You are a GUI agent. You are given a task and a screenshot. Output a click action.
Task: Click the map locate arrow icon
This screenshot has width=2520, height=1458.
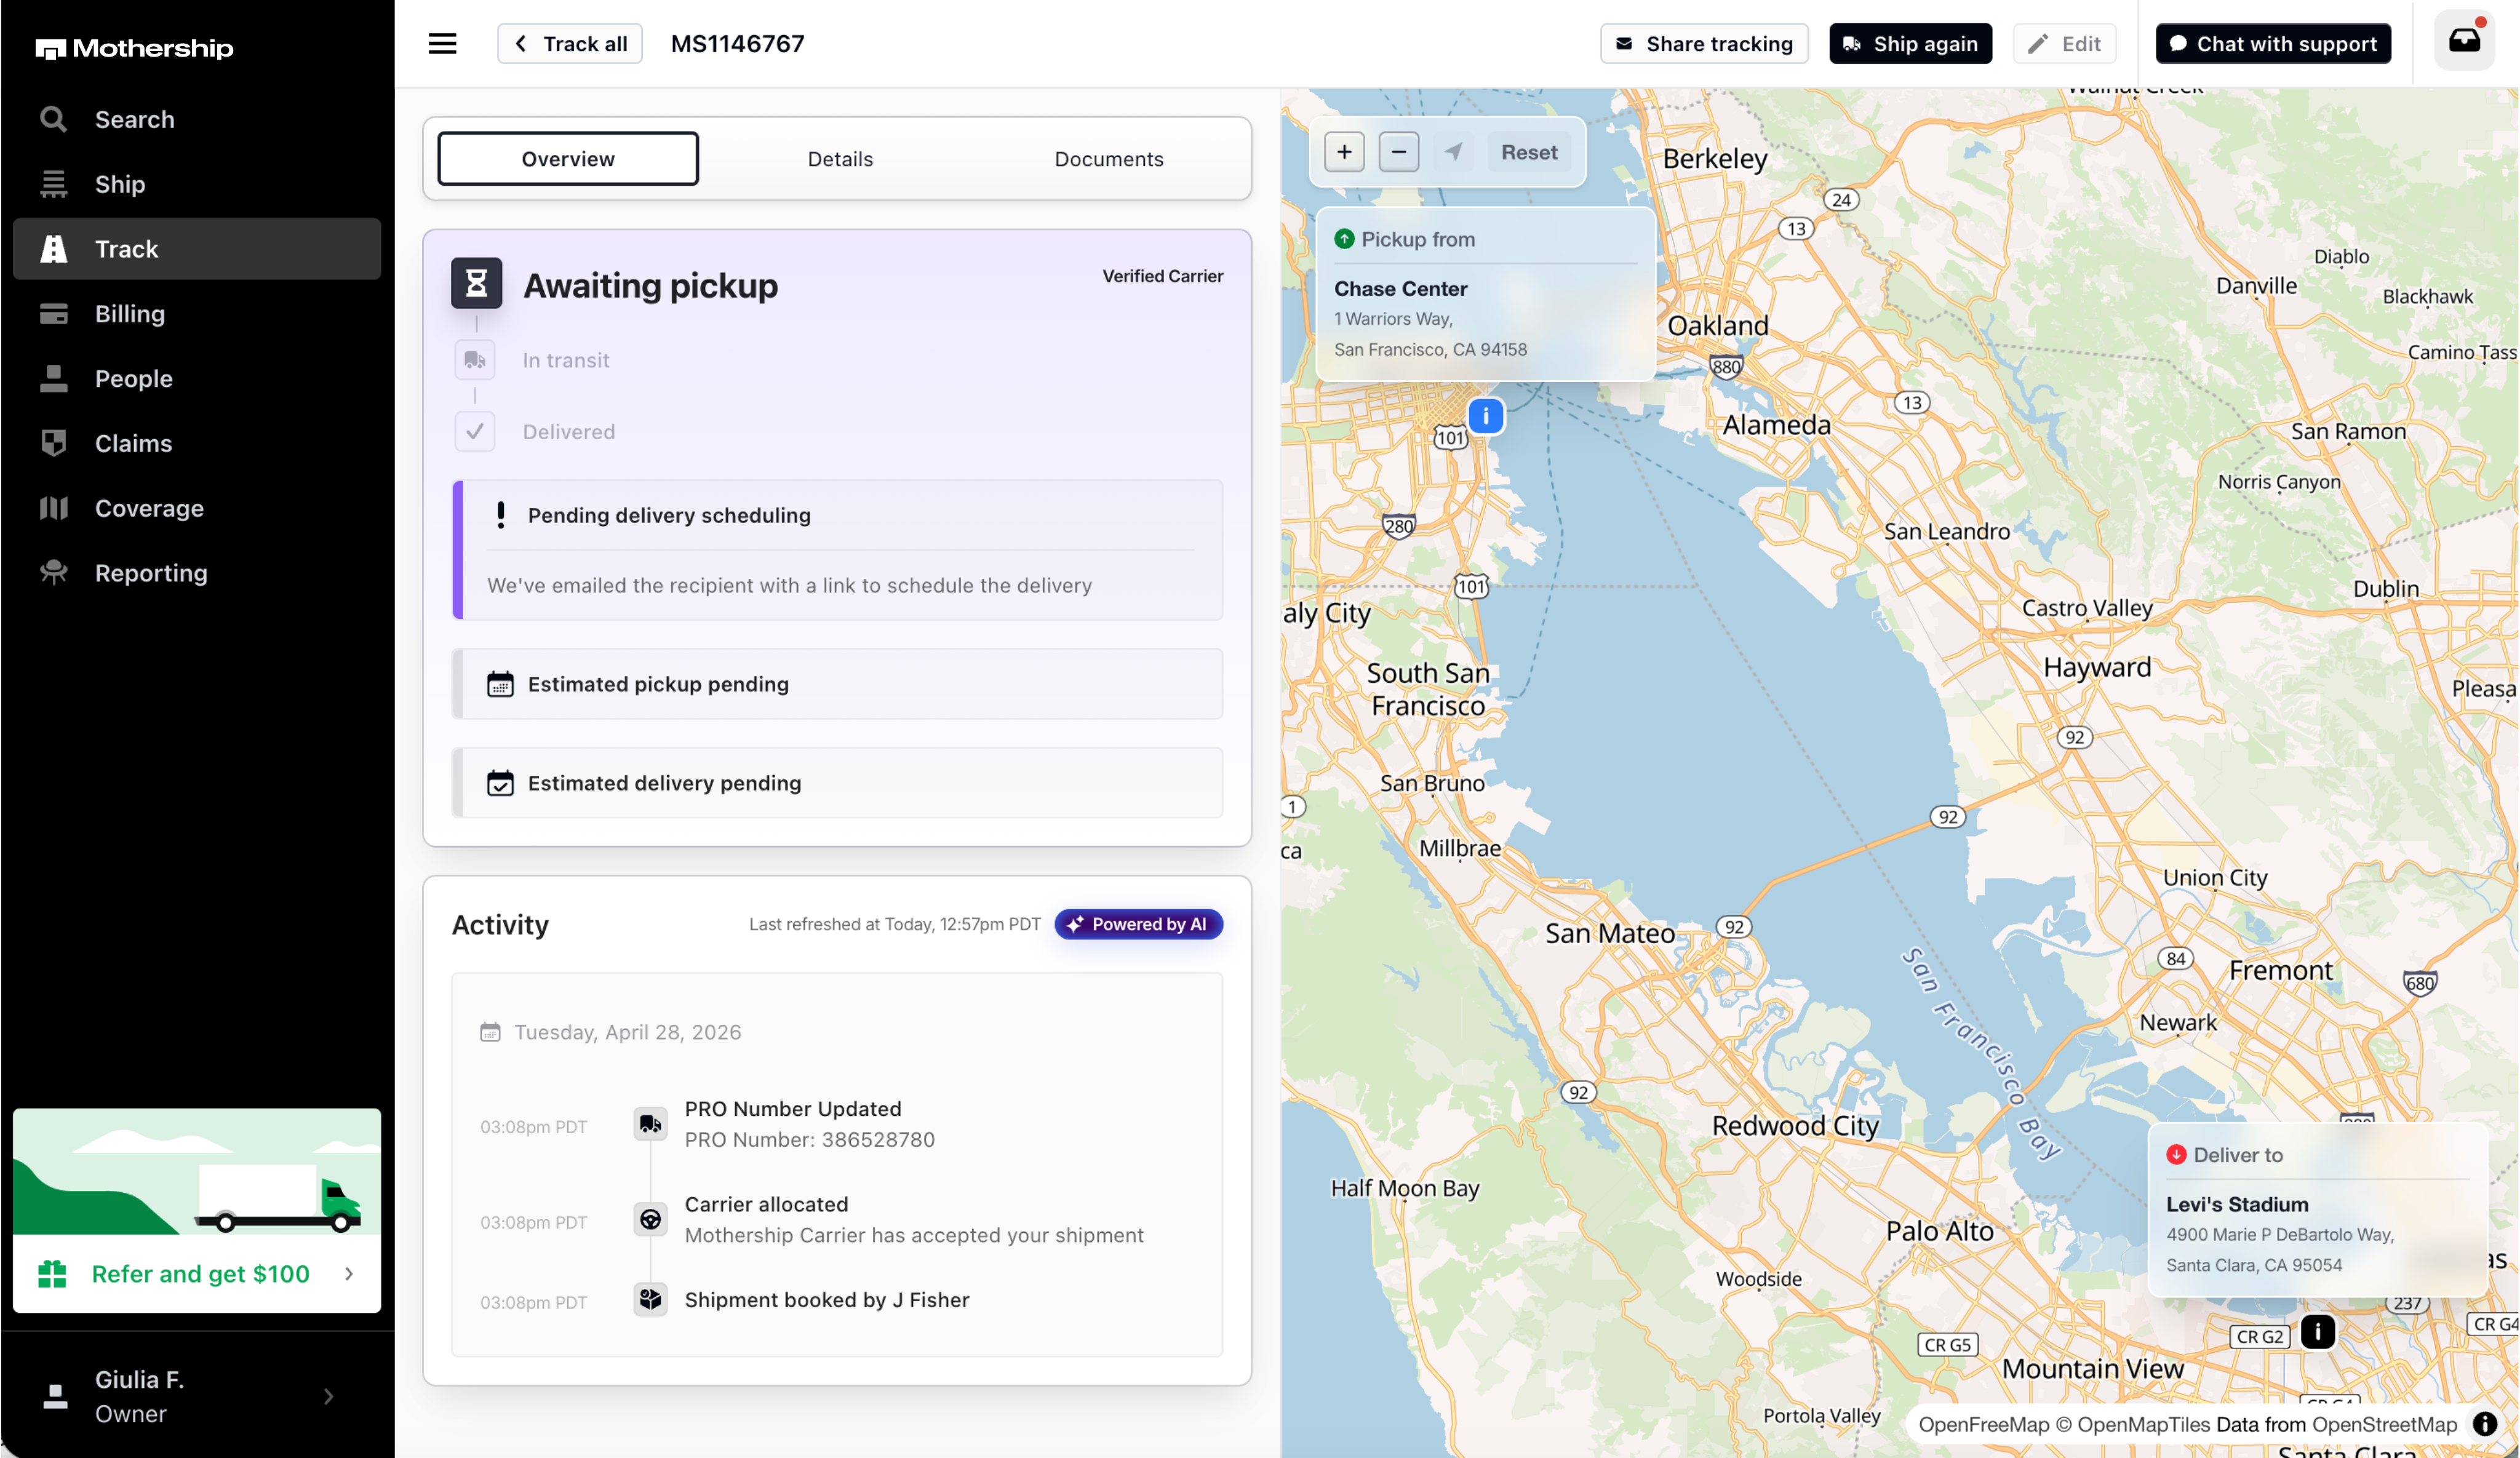click(1453, 152)
